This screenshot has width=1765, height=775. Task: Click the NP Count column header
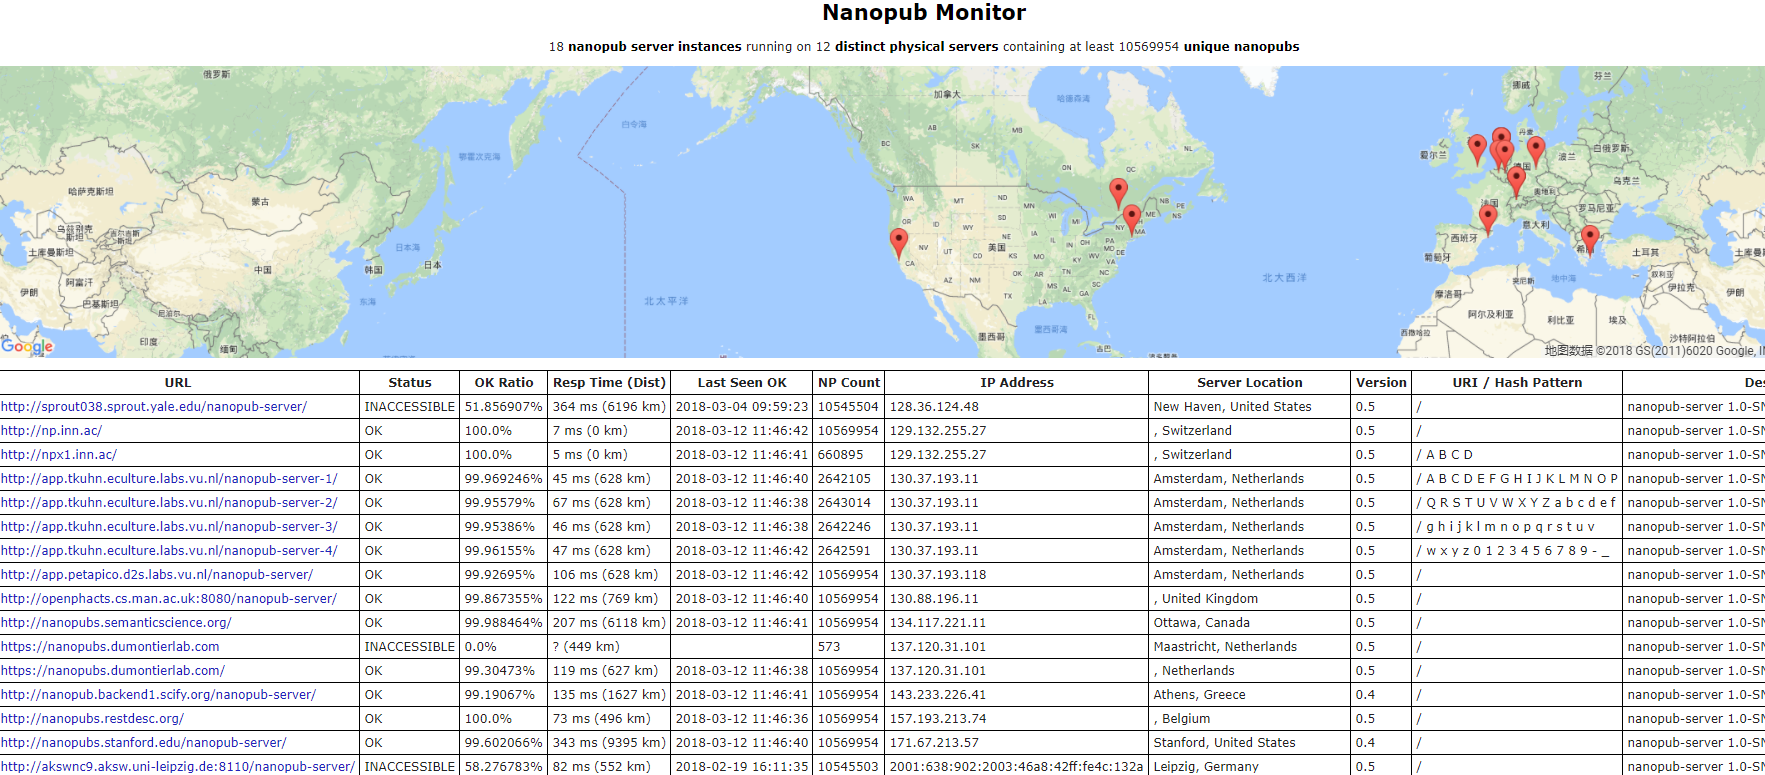tap(849, 383)
